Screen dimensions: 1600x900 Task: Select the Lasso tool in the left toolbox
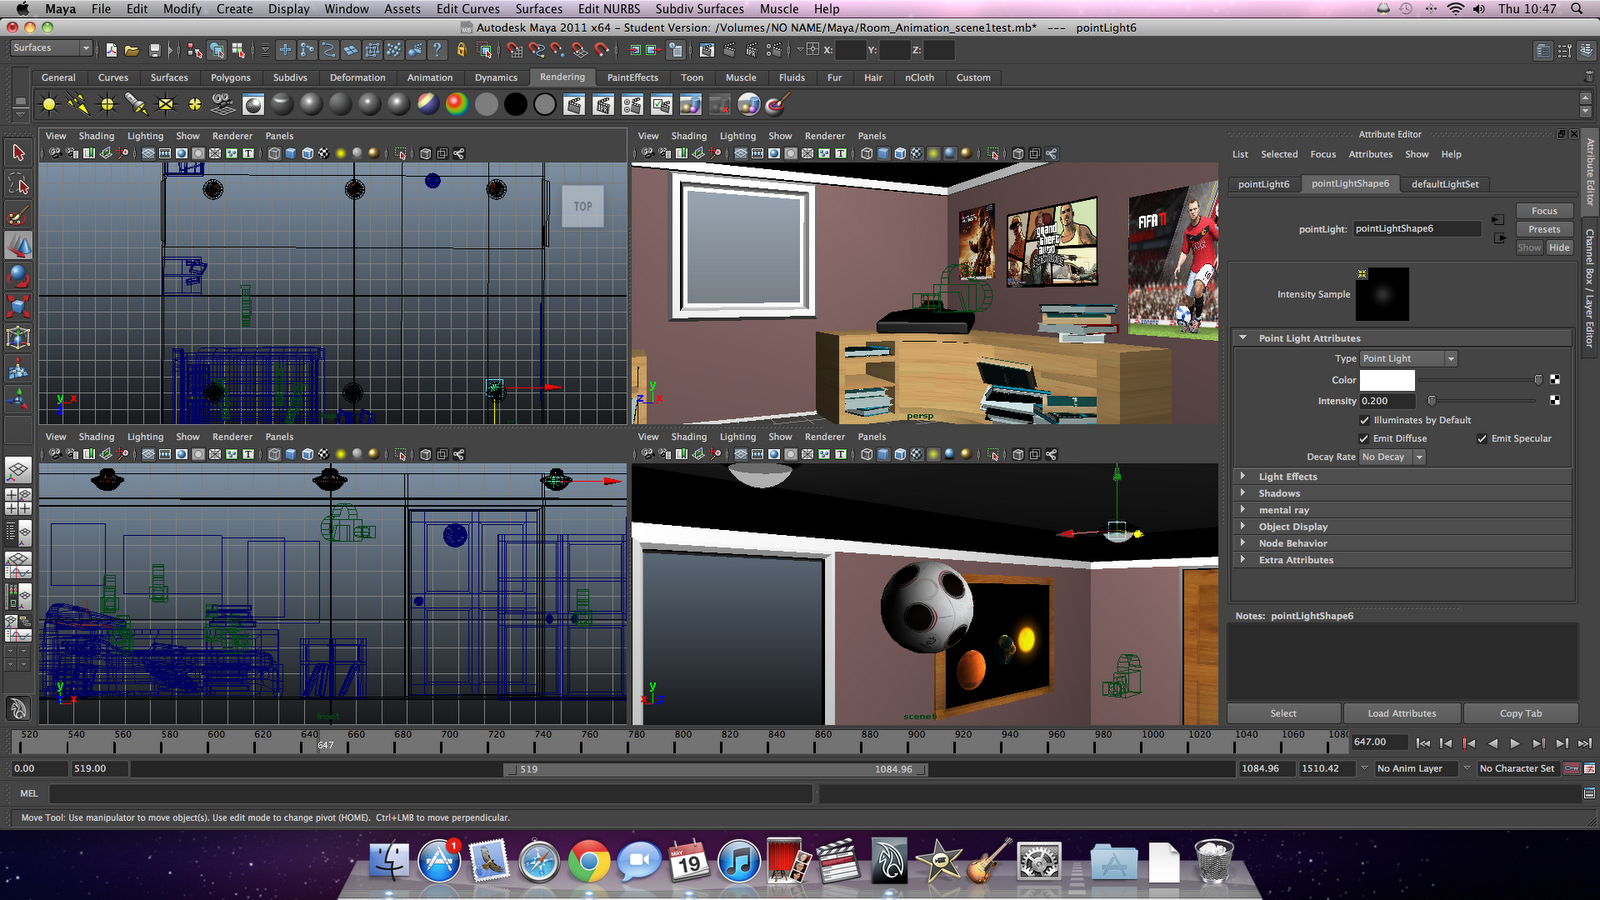click(17, 183)
